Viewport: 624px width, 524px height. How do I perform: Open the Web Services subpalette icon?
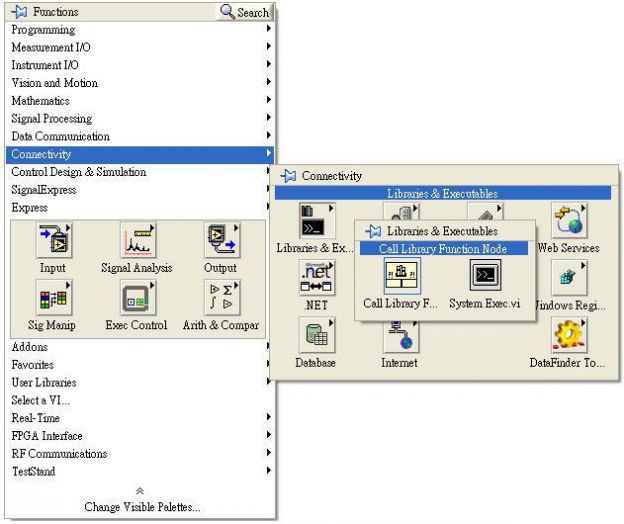click(x=569, y=220)
